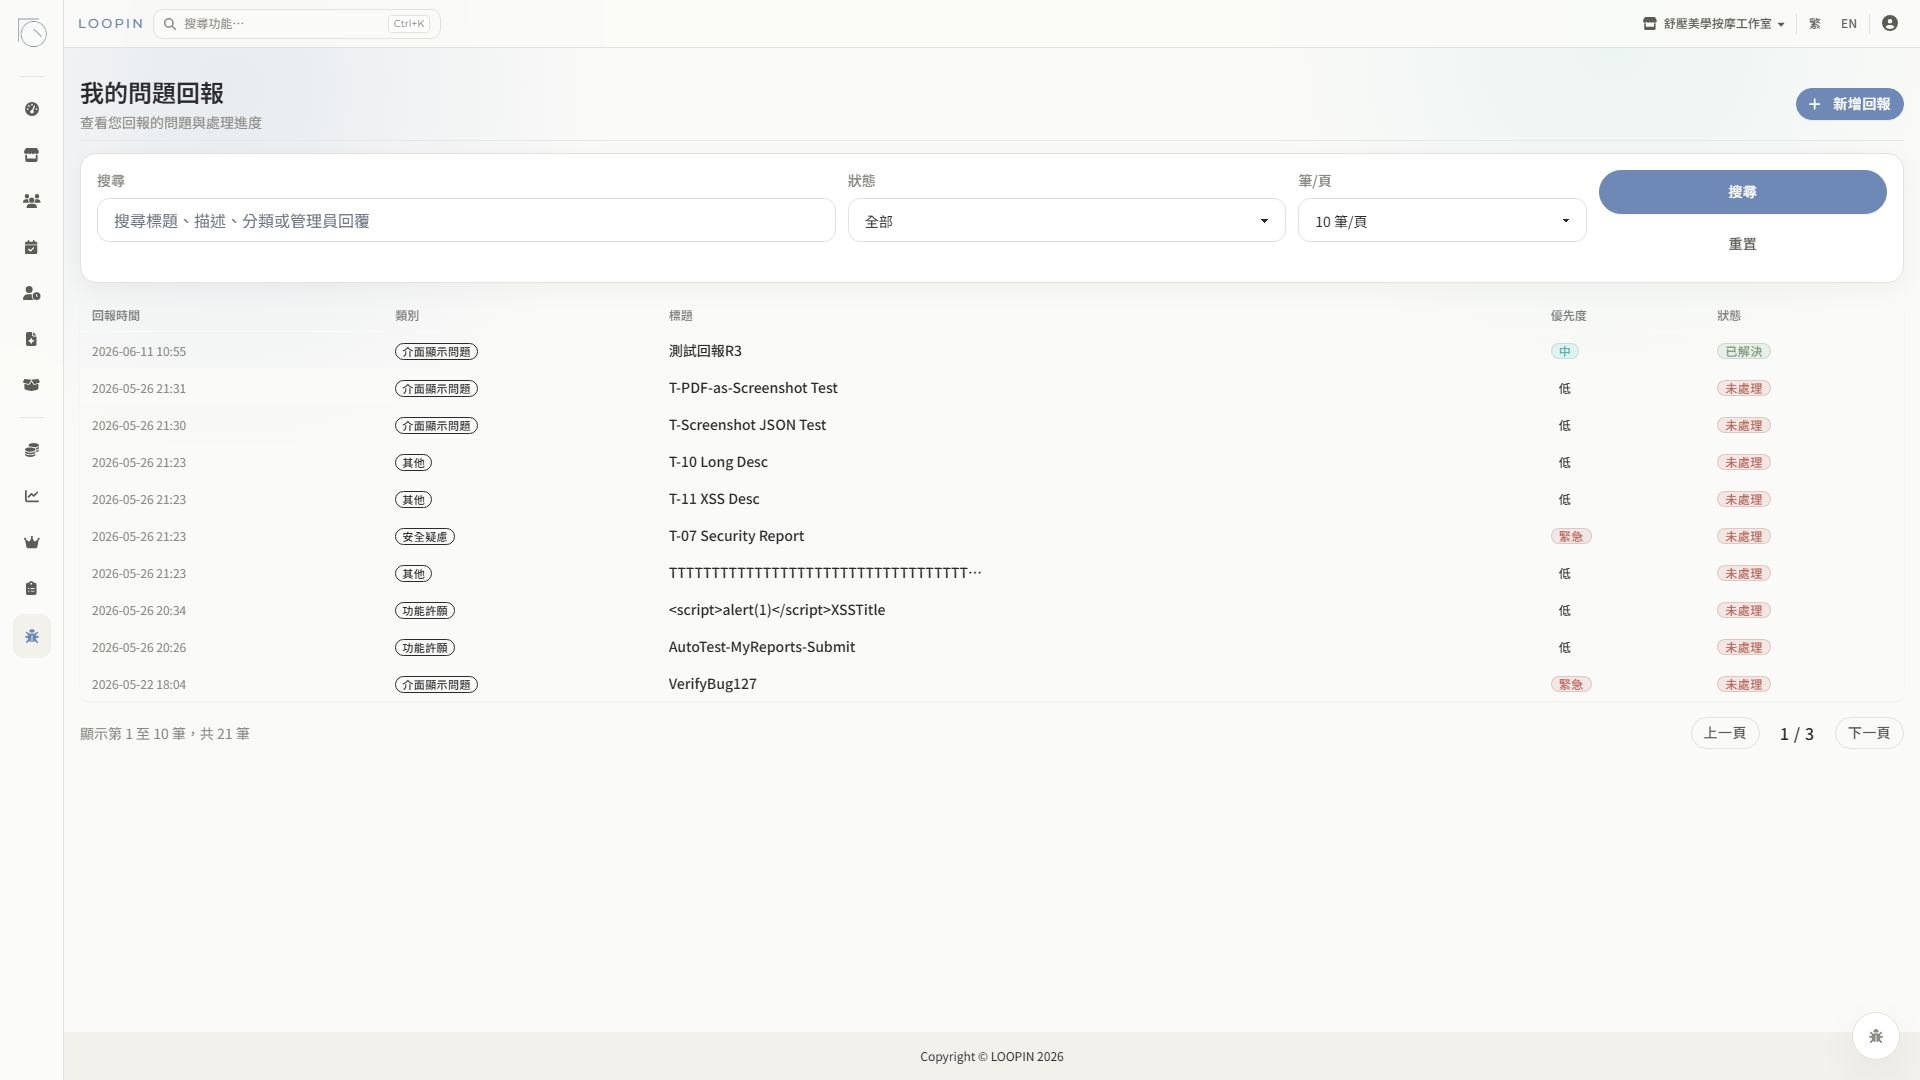Click the 1 / 3 page indicator
Image resolution: width=1920 pixels, height=1080 pixels.
tap(1797, 734)
